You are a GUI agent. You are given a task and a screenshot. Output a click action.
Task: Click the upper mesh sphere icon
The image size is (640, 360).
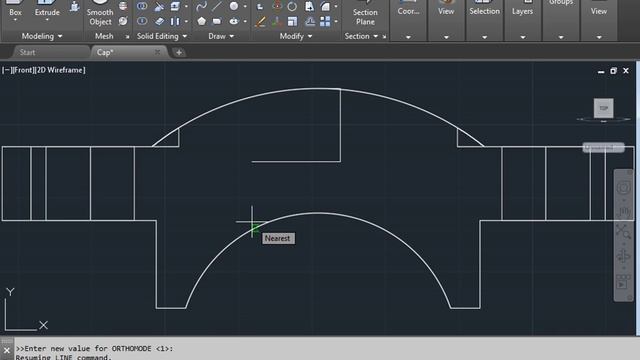coord(123,6)
